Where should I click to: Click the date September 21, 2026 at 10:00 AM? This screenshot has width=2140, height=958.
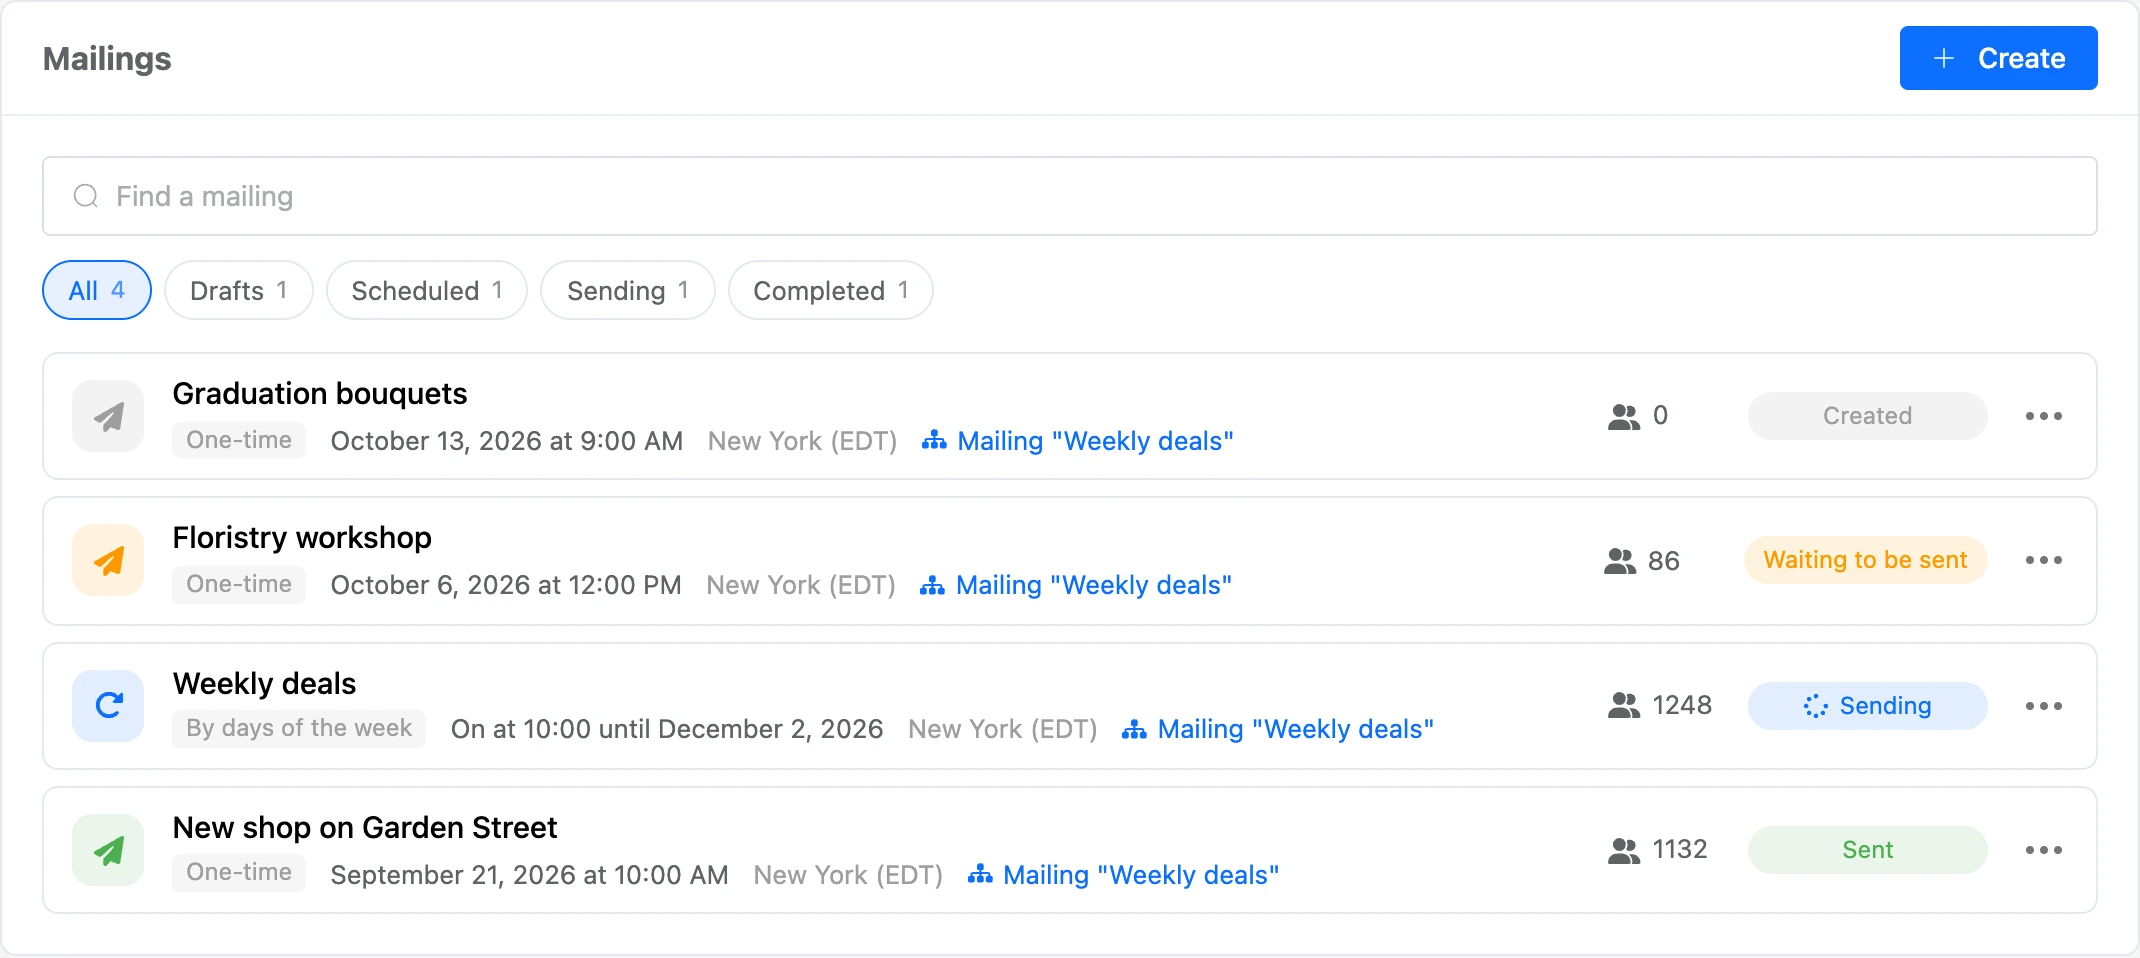530,875
